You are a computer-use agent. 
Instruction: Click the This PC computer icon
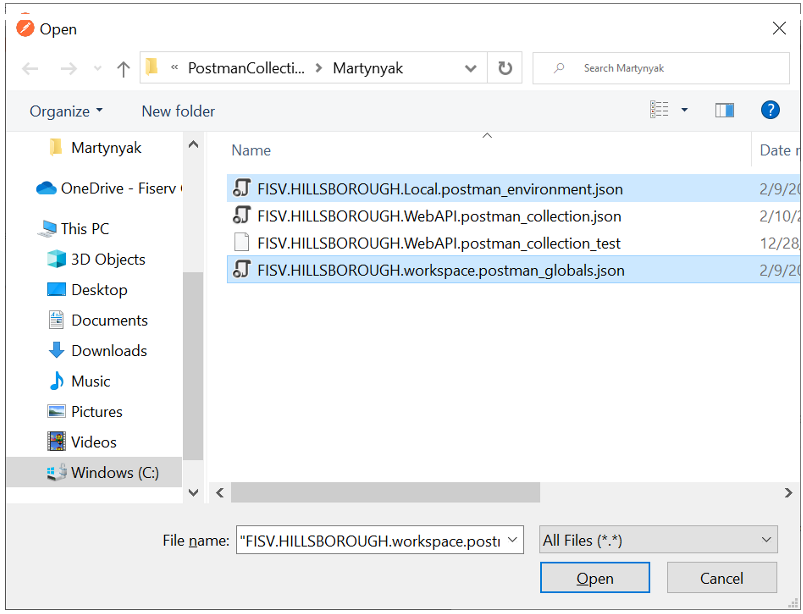[x=47, y=228]
